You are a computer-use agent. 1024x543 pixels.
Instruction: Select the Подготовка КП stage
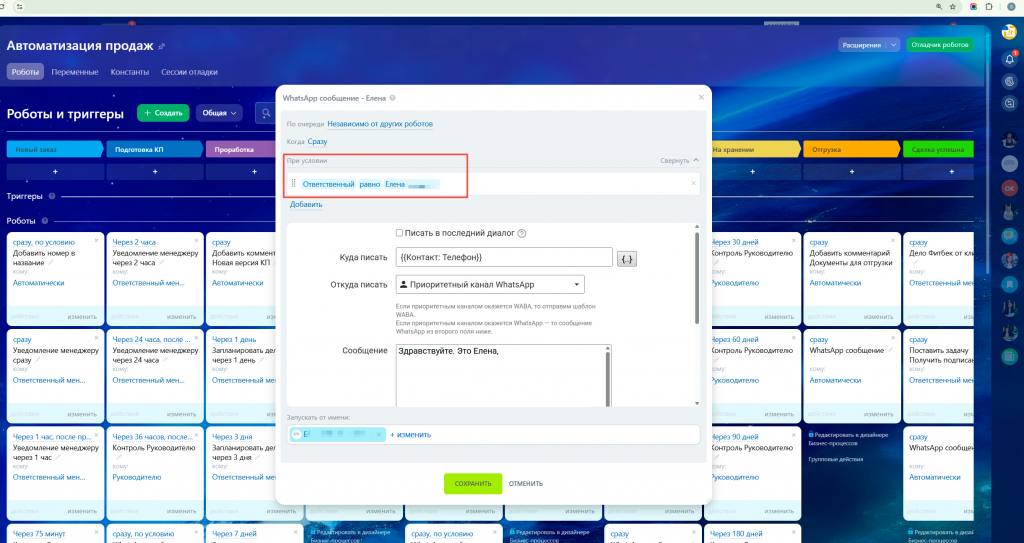pos(155,150)
